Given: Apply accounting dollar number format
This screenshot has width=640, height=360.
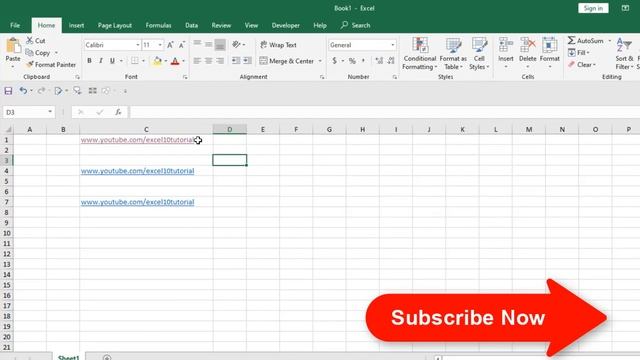Looking at the screenshot, I should pos(334,61).
